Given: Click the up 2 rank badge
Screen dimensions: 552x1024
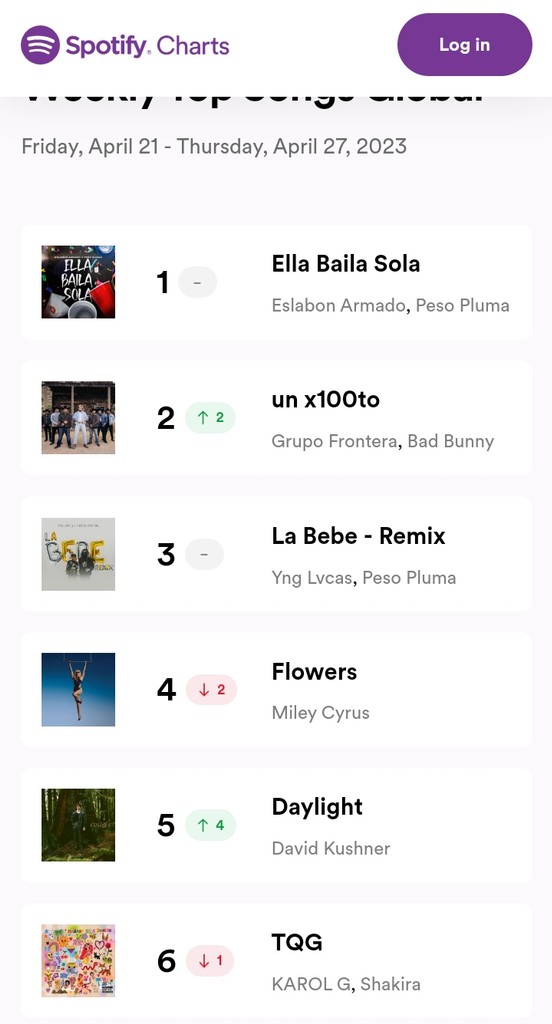Looking at the screenshot, I should pos(210,418).
